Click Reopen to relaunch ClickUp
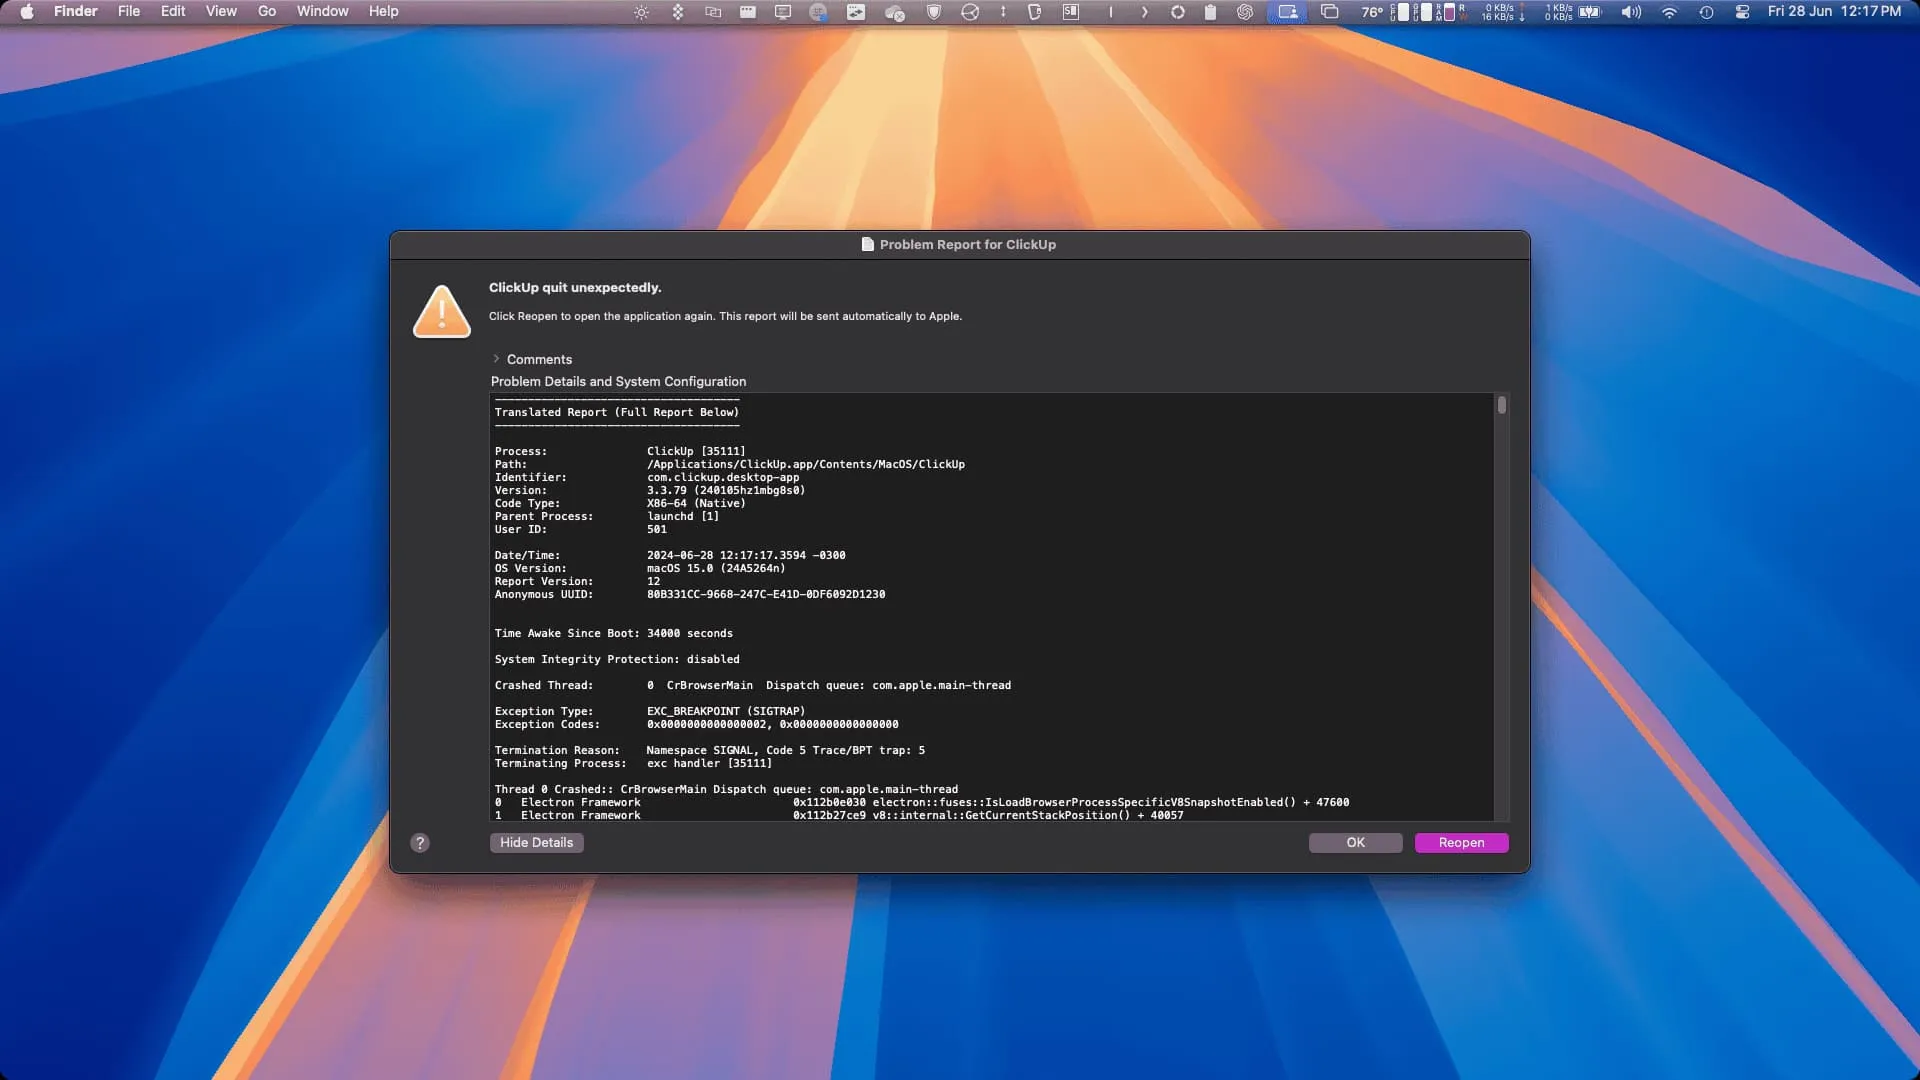The width and height of the screenshot is (1920, 1080). tap(1461, 842)
